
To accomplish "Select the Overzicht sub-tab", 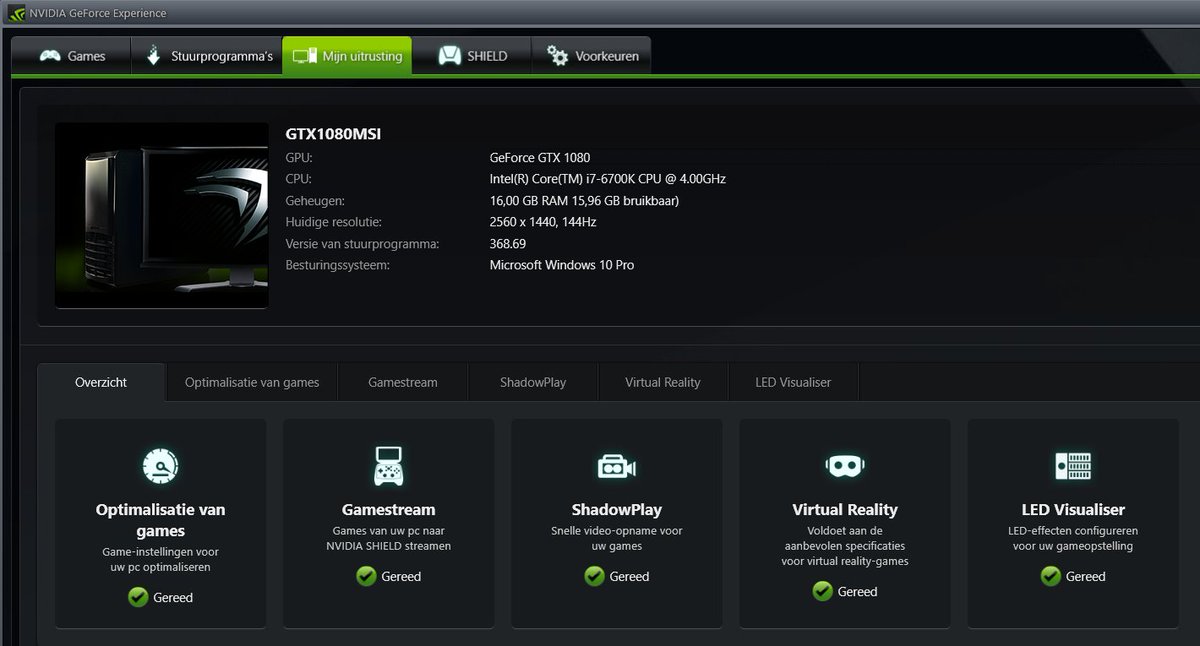I will (x=101, y=382).
